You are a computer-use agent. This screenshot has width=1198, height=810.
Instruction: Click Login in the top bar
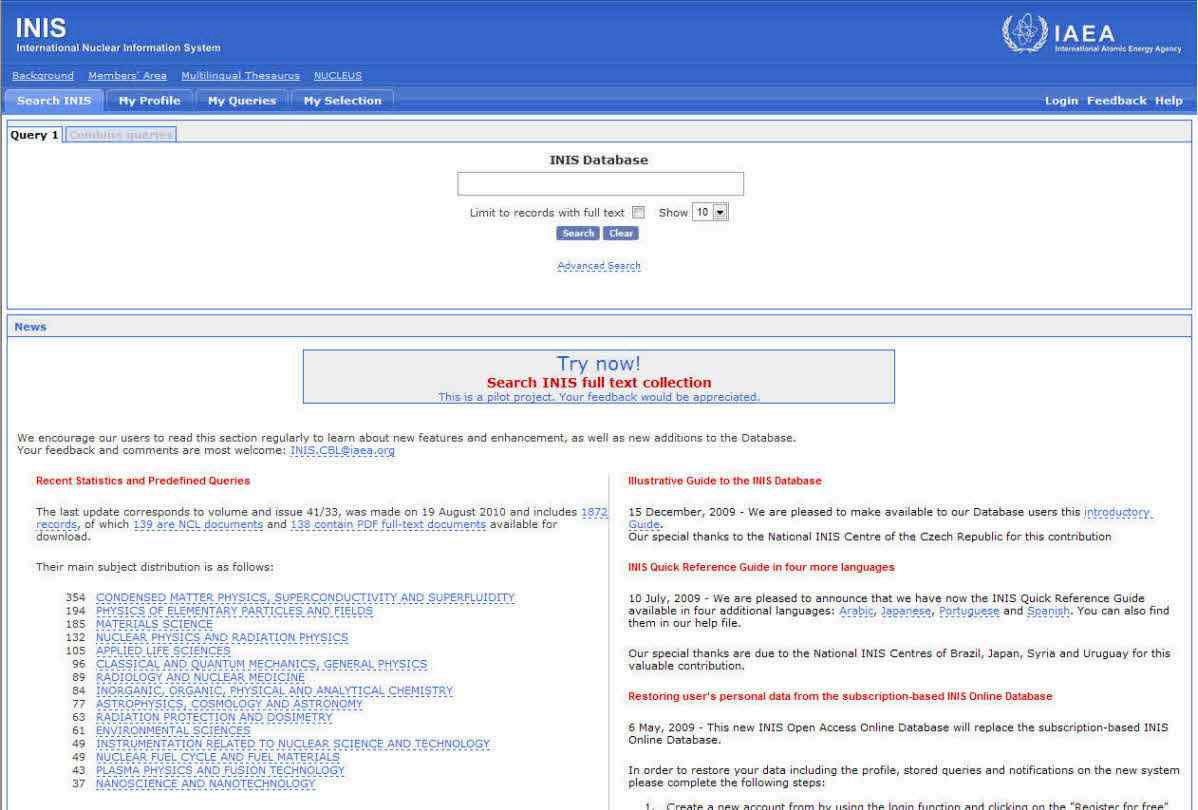coord(1061,100)
